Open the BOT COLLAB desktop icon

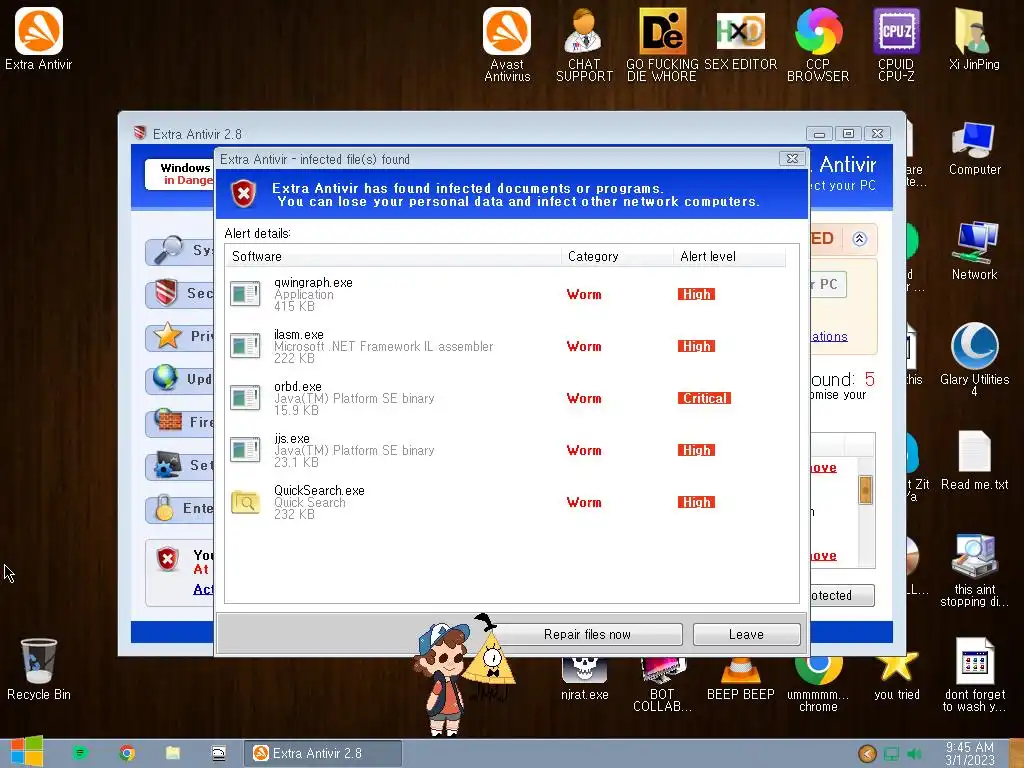(662, 684)
